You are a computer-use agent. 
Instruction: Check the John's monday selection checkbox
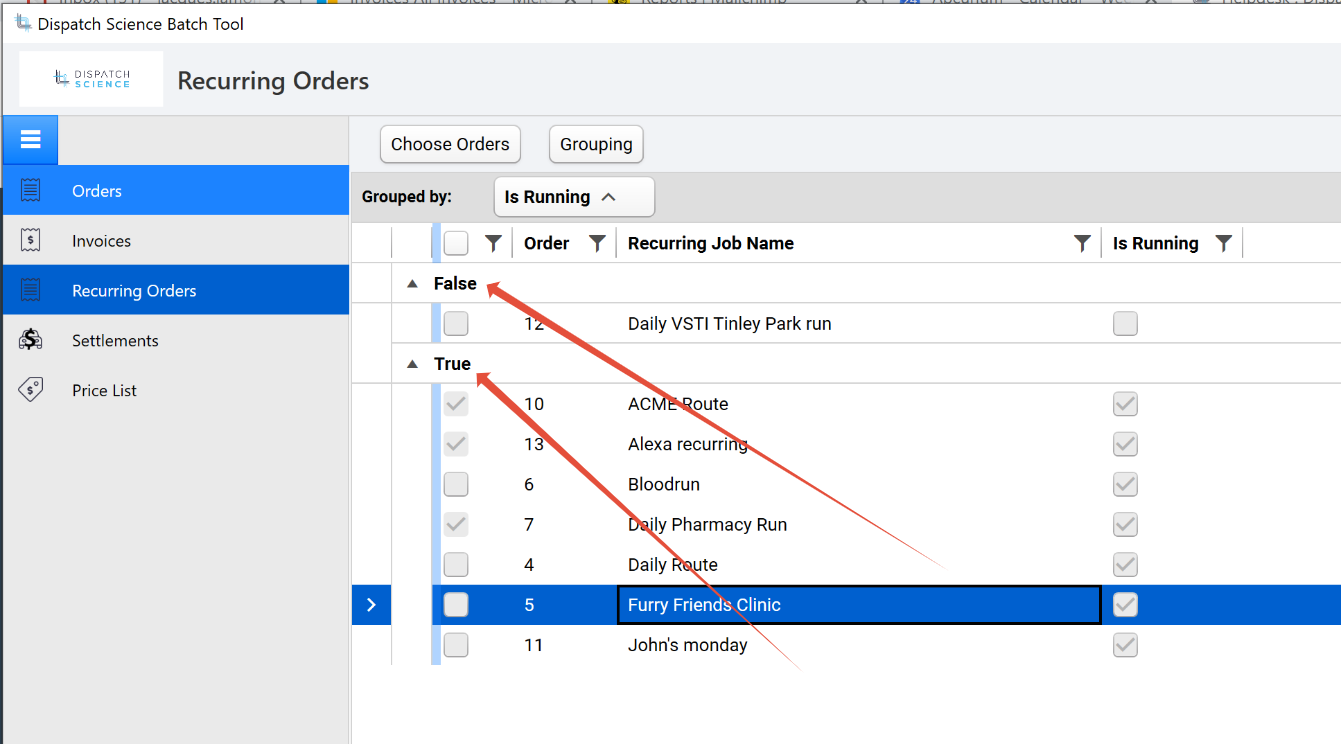coord(456,645)
